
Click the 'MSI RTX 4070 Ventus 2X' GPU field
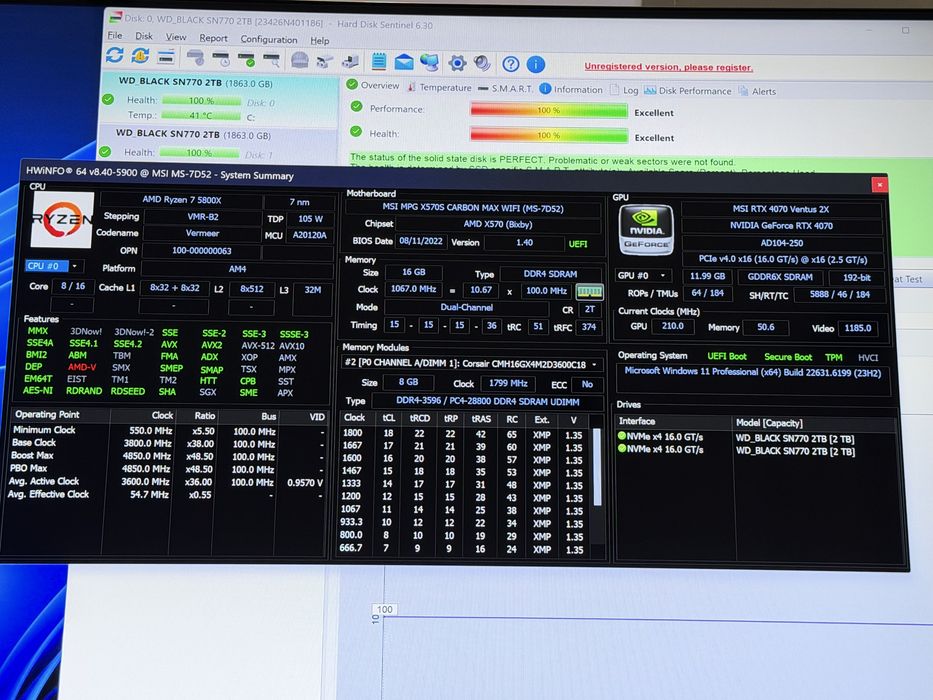coord(780,209)
